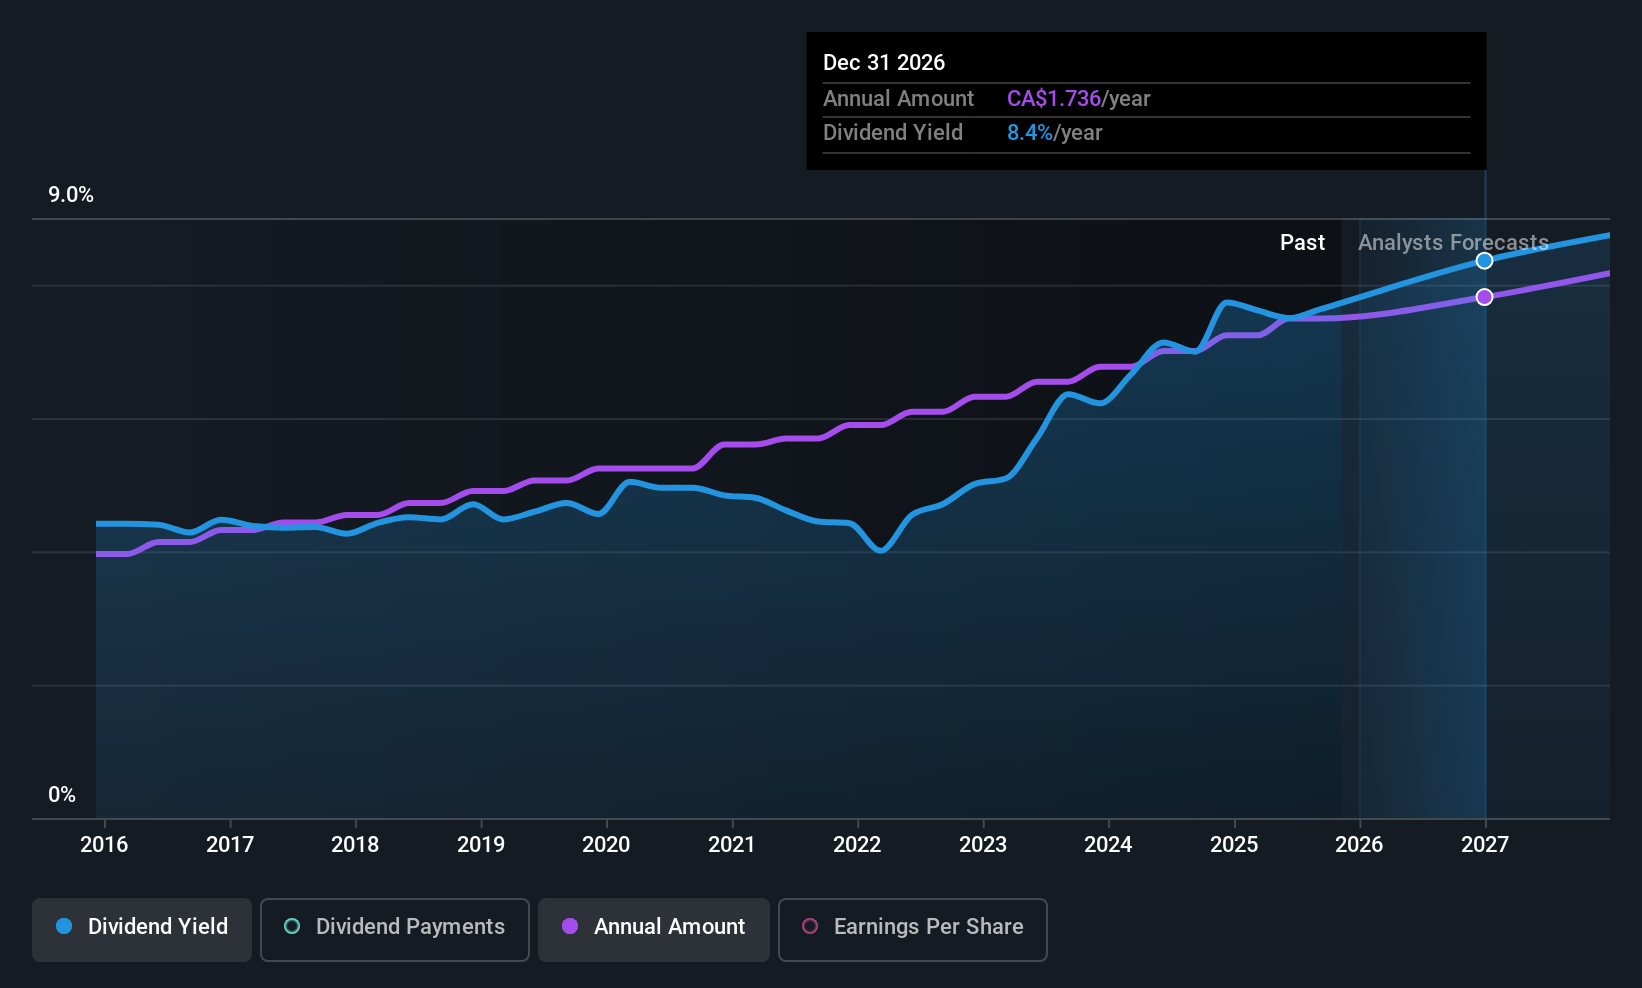Click the CA$1.736/year annual amount value
1642x988 pixels.
pos(1078,98)
